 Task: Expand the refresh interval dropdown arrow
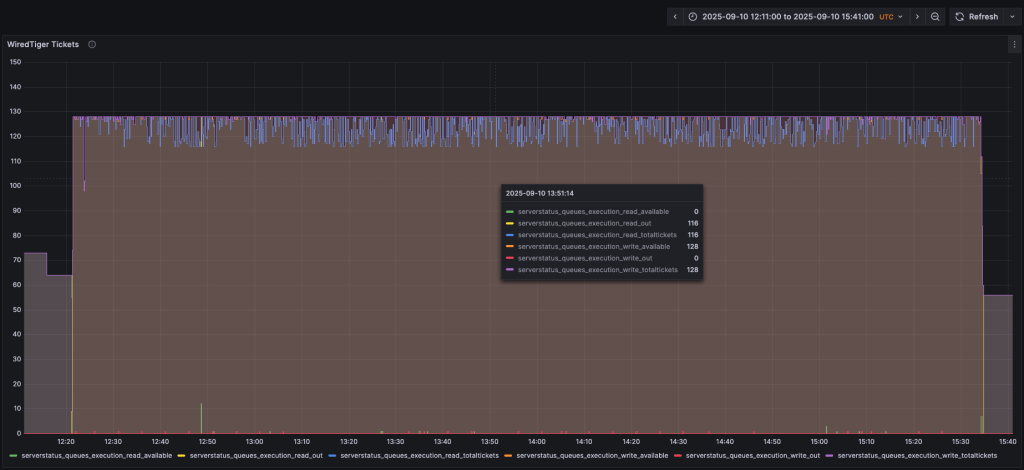pyautogui.click(x=1010, y=17)
